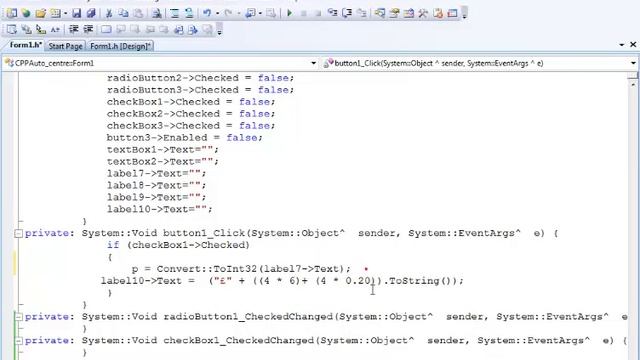Open the Navigate Backward dropdown arrow
Image resolution: width=640 pixels, height=360 pixels.
pos(260,14)
